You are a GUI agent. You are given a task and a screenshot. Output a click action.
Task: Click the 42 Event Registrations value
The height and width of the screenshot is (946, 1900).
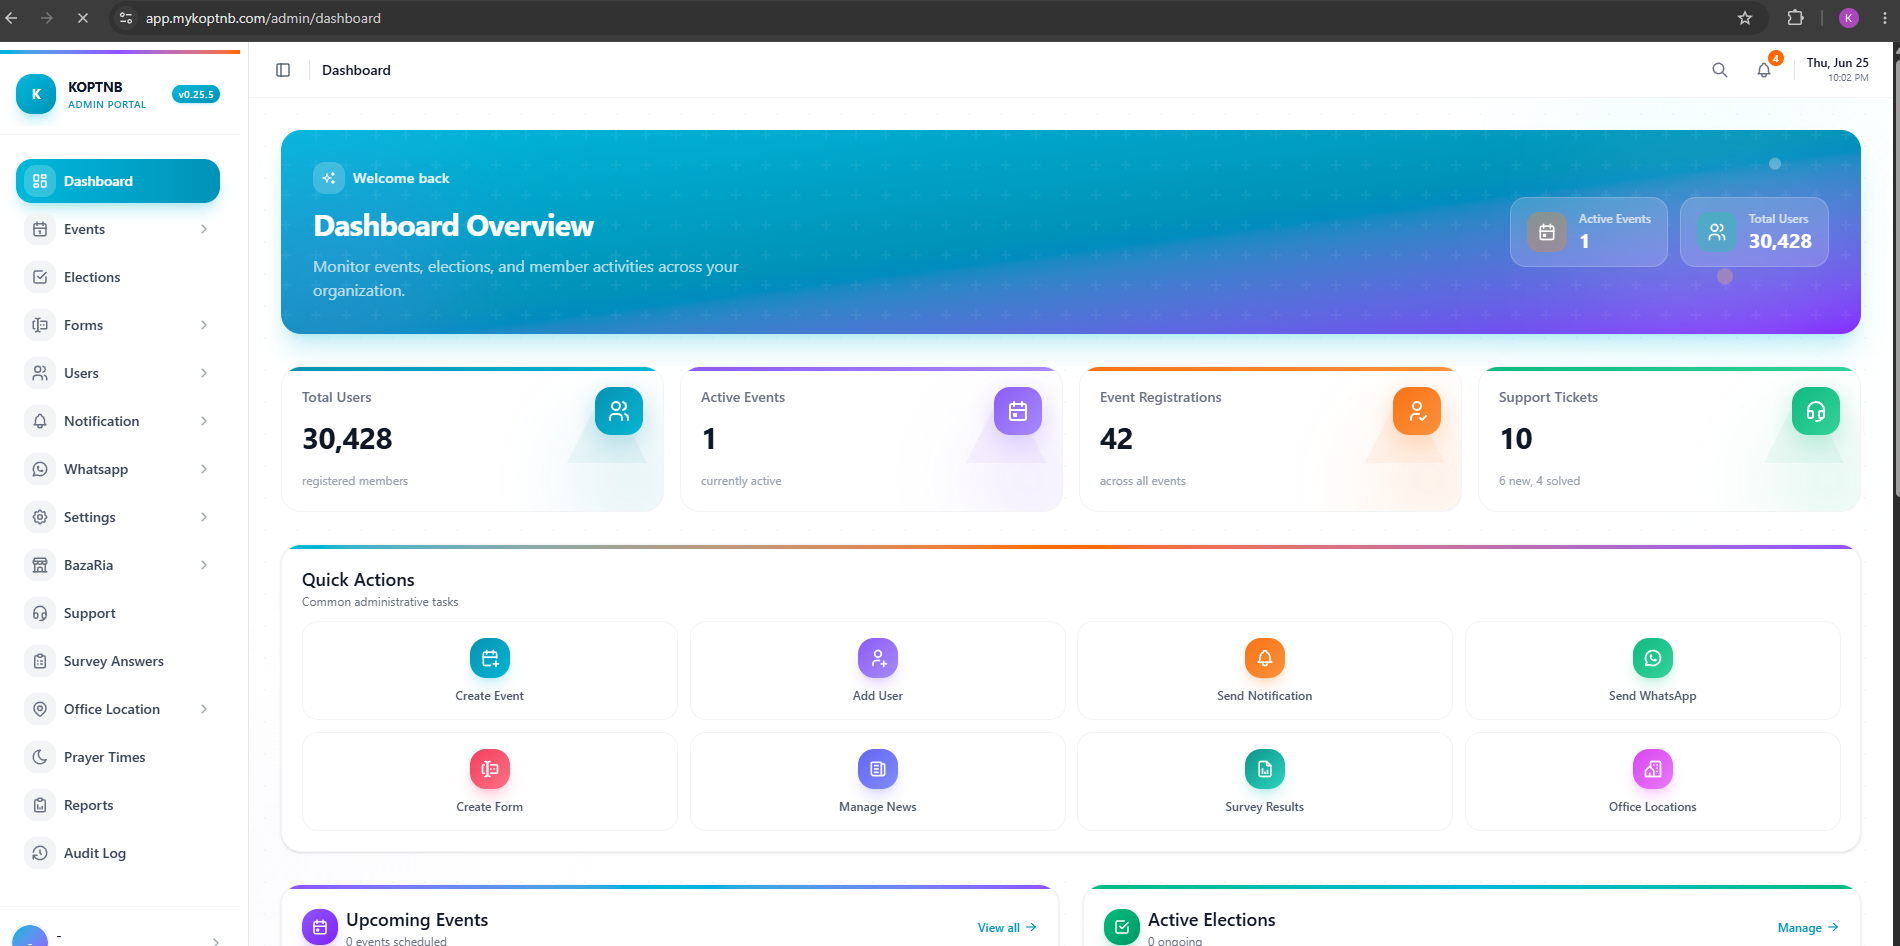point(1116,439)
